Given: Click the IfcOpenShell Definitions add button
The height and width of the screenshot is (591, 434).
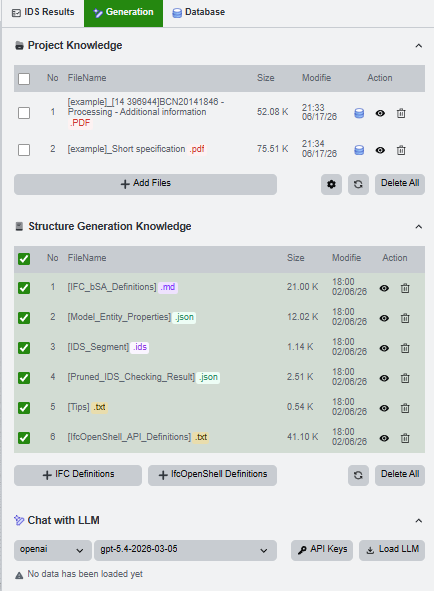Looking at the screenshot, I should click(212, 475).
